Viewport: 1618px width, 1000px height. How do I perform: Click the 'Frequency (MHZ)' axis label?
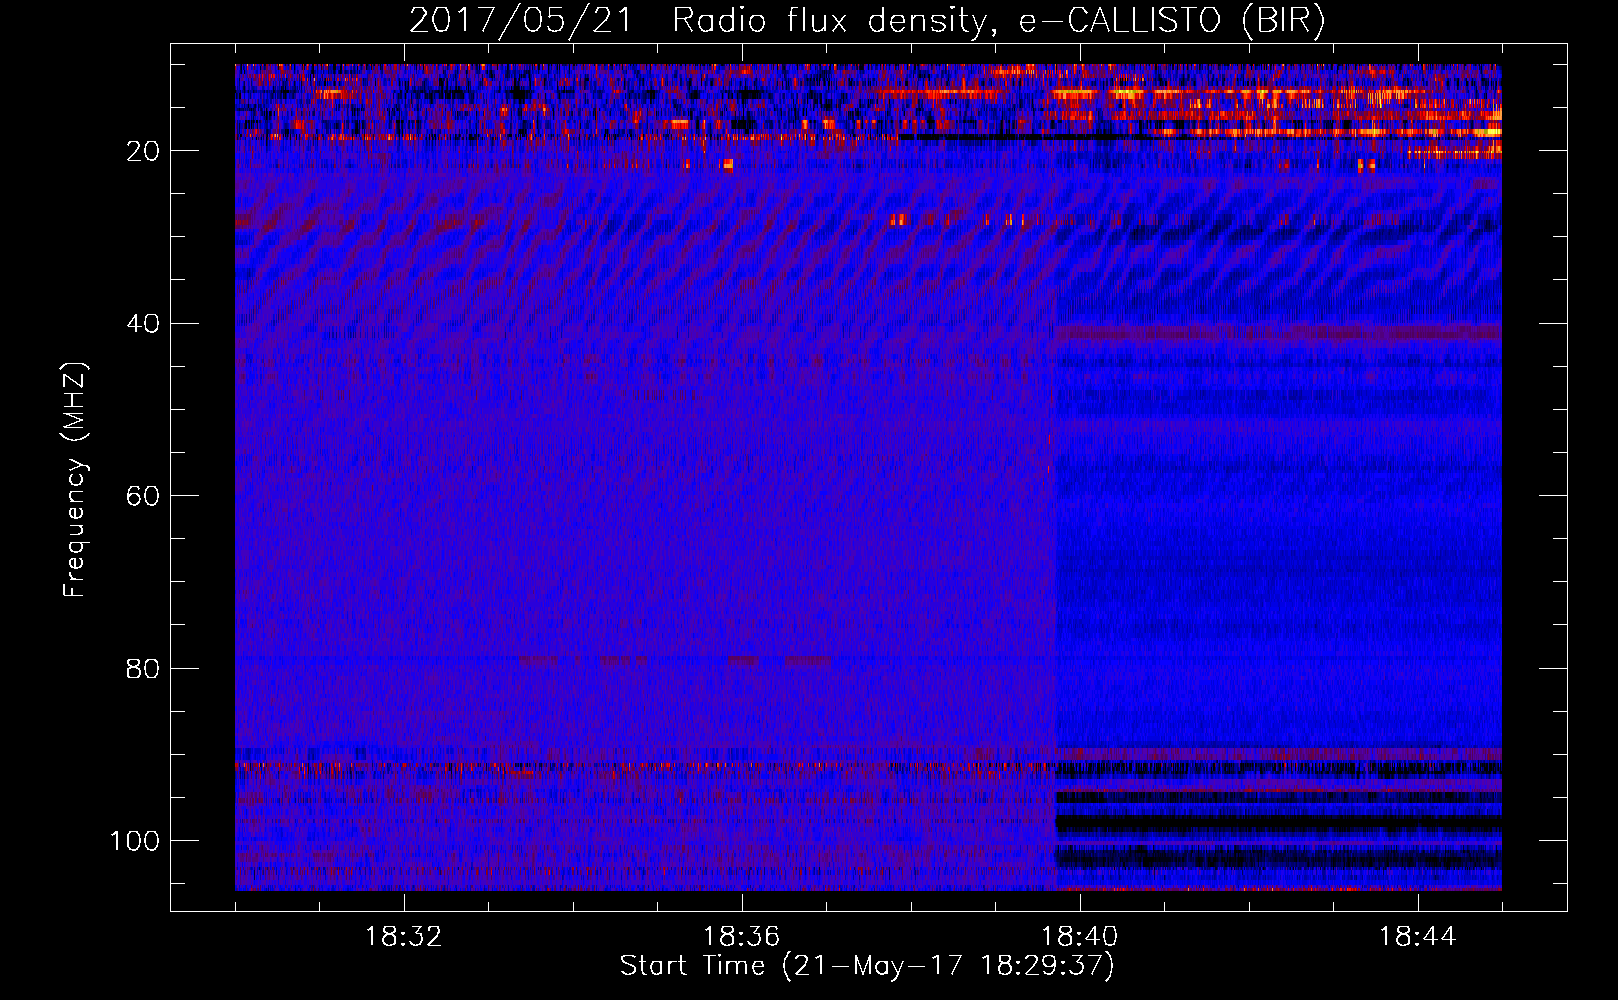pos(76,480)
